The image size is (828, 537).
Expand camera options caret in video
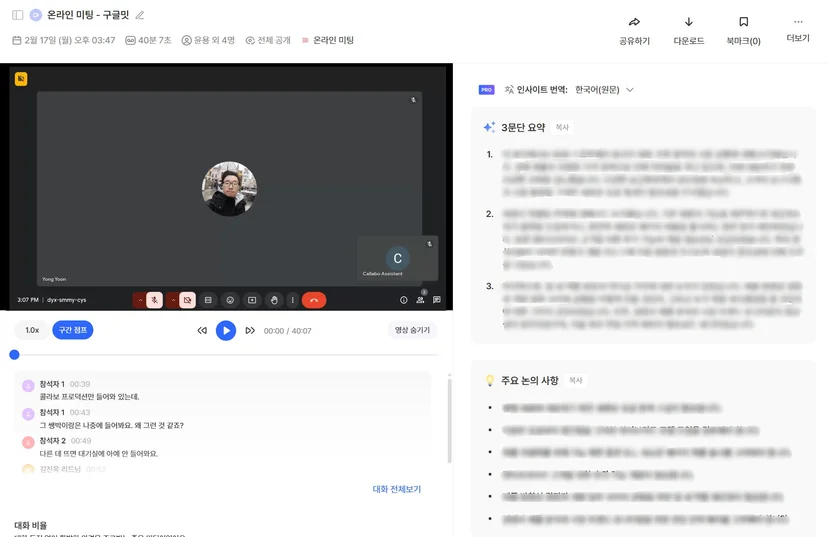coord(173,300)
